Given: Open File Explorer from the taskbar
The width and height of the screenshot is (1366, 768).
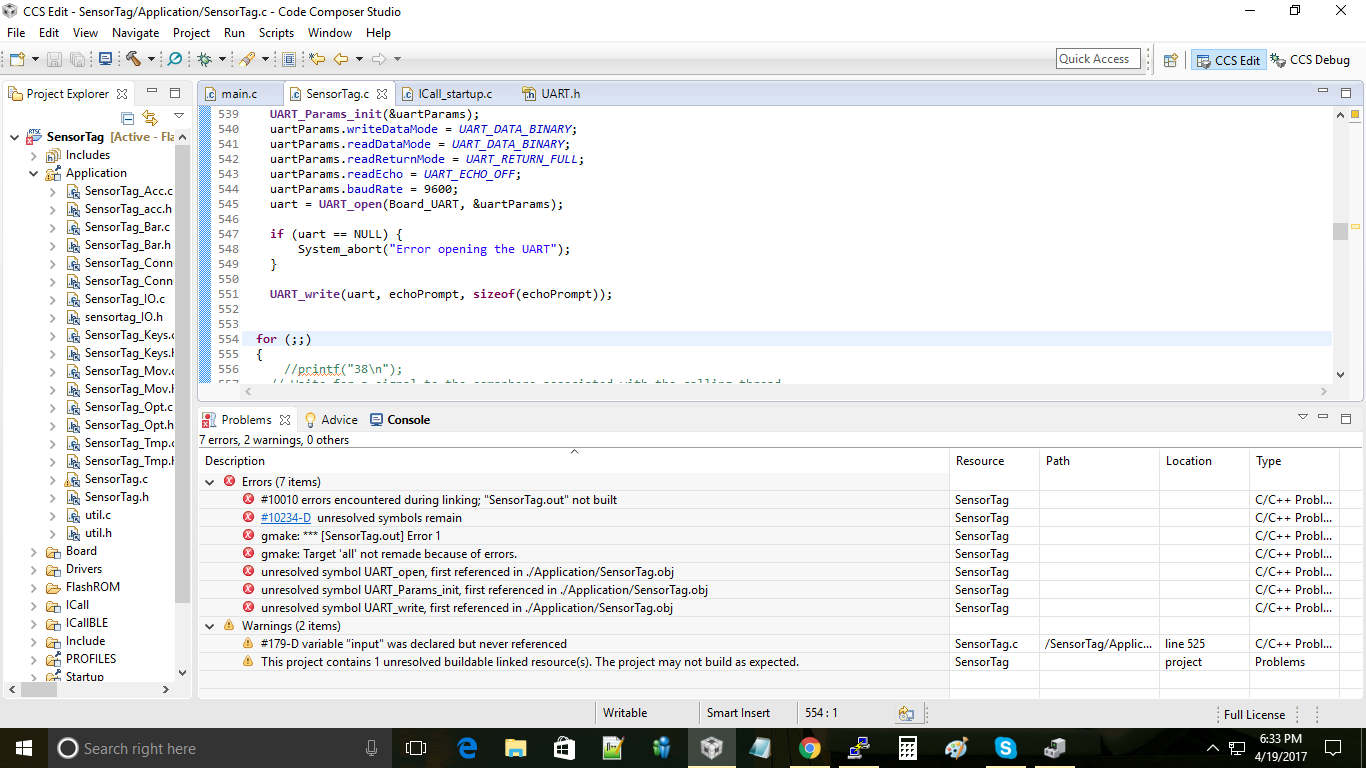Looking at the screenshot, I should (x=516, y=747).
